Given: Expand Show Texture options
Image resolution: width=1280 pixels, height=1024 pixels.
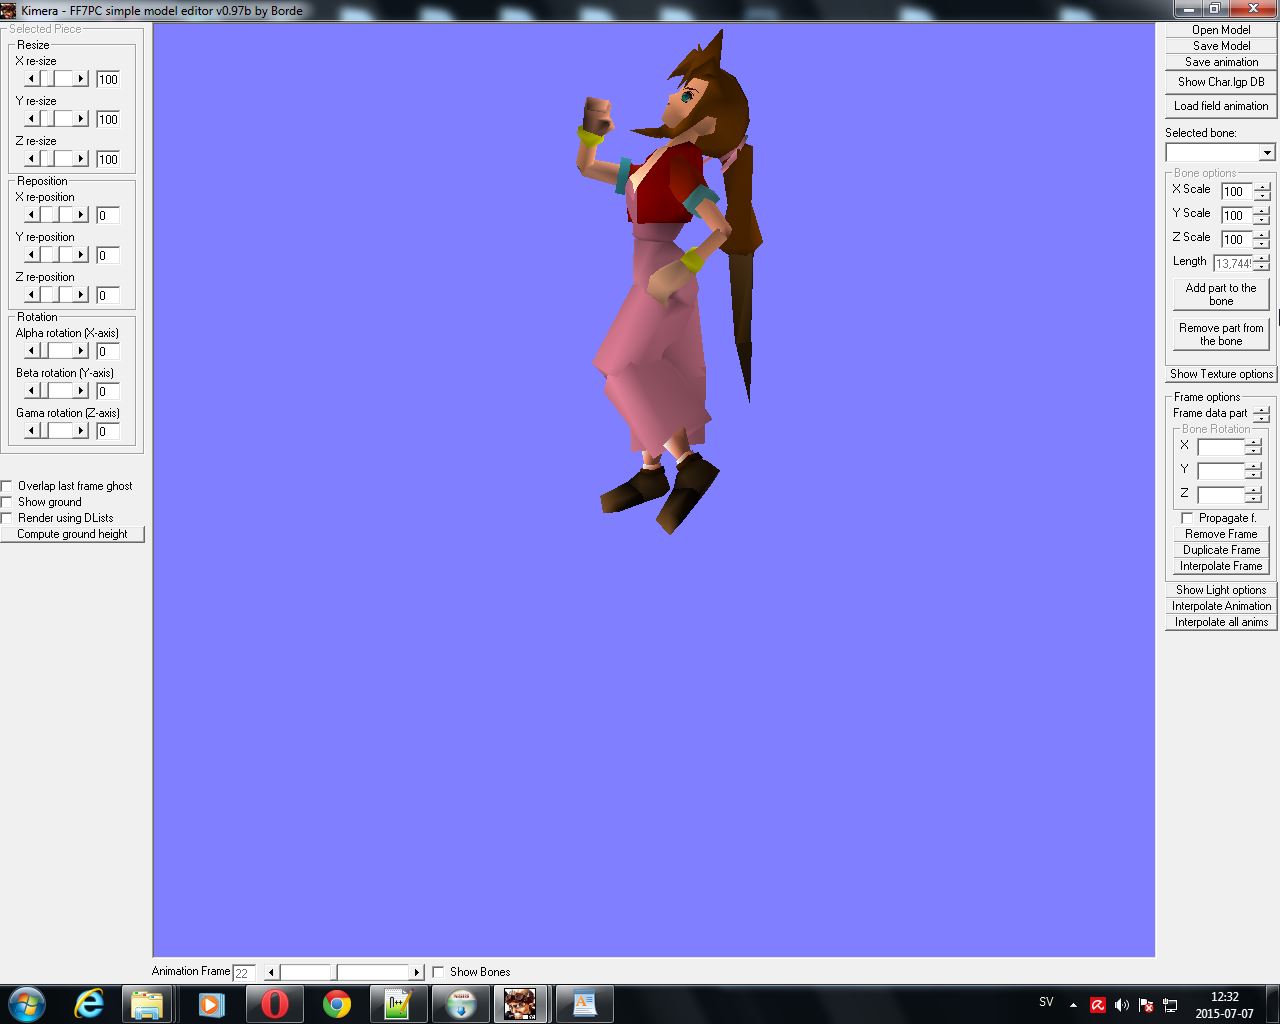Looking at the screenshot, I should tap(1221, 374).
